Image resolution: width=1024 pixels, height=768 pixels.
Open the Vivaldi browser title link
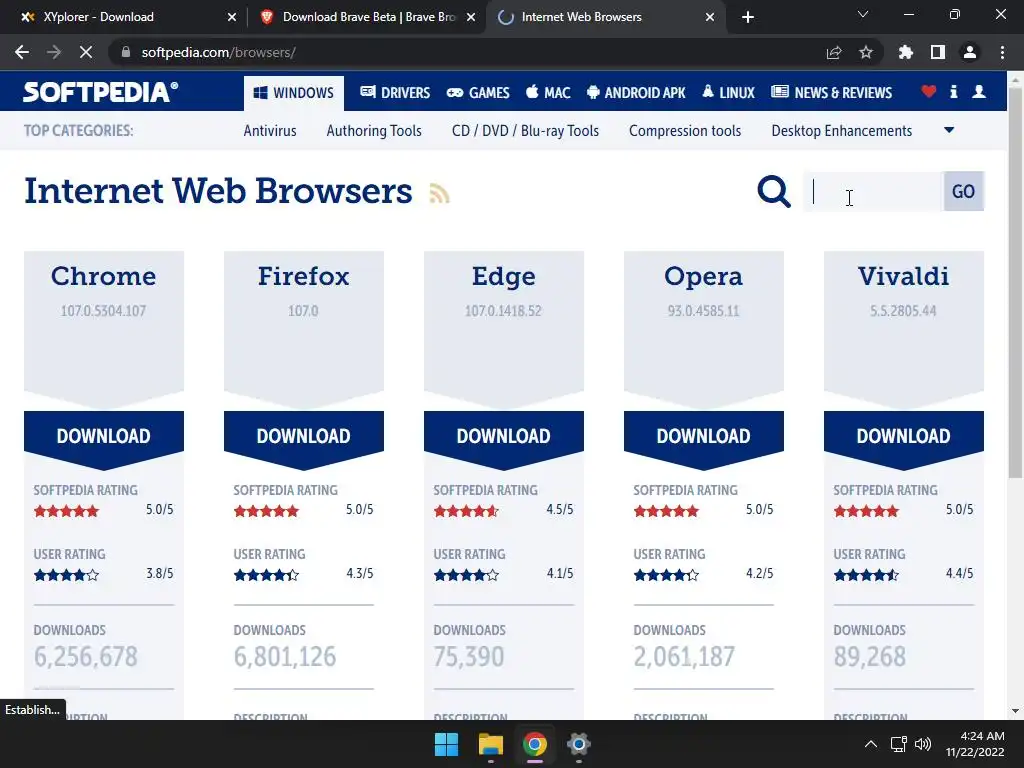click(904, 276)
